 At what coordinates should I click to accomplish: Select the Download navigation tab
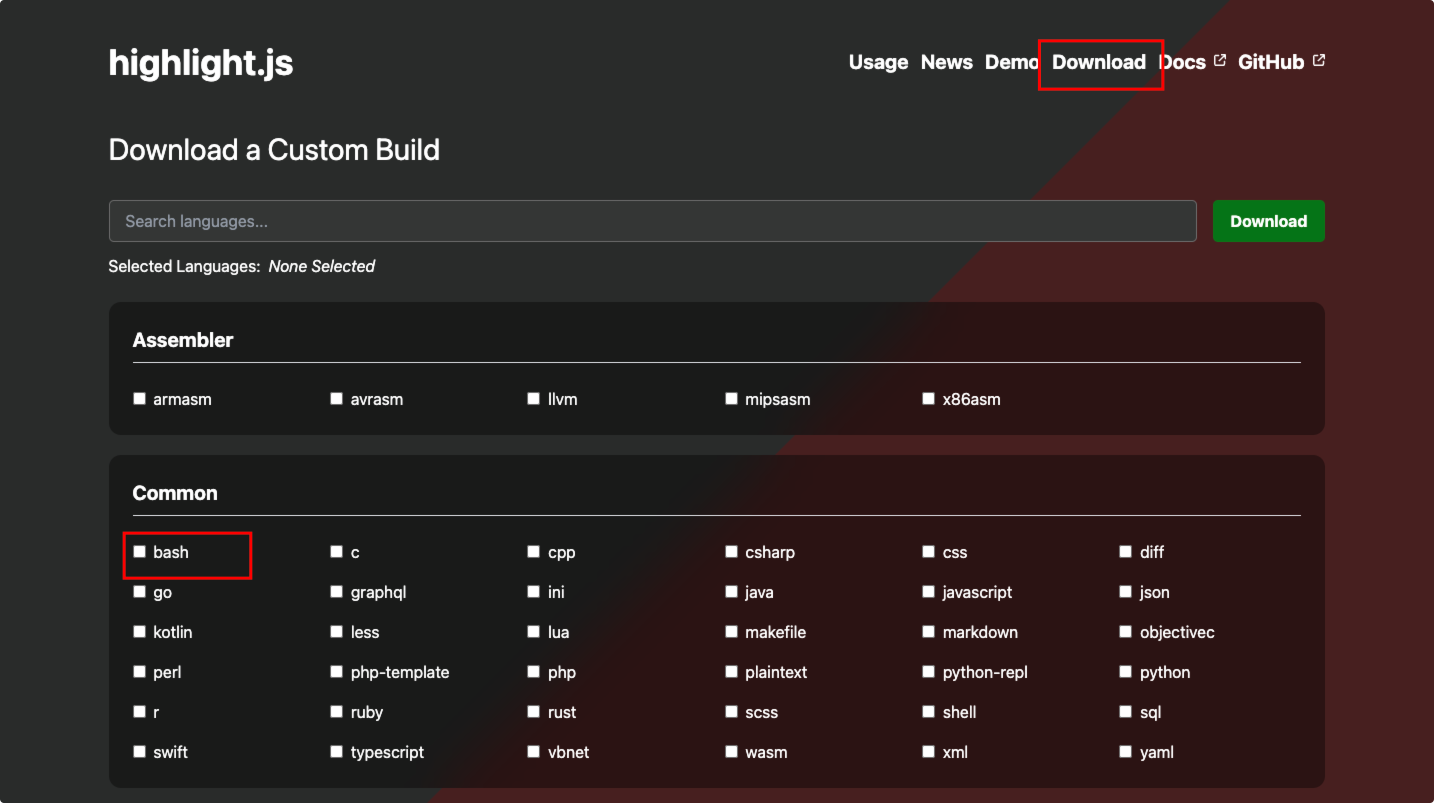1098,62
